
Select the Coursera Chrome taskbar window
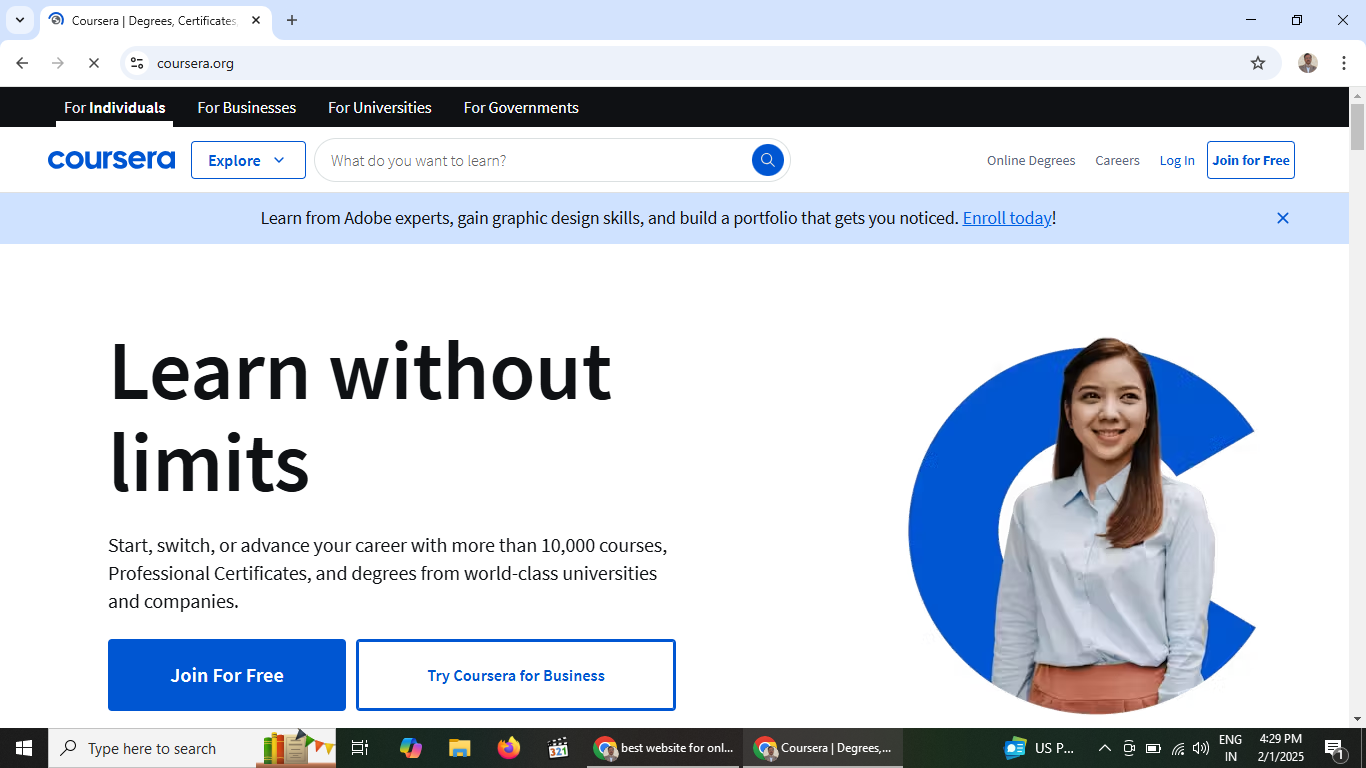(x=823, y=748)
